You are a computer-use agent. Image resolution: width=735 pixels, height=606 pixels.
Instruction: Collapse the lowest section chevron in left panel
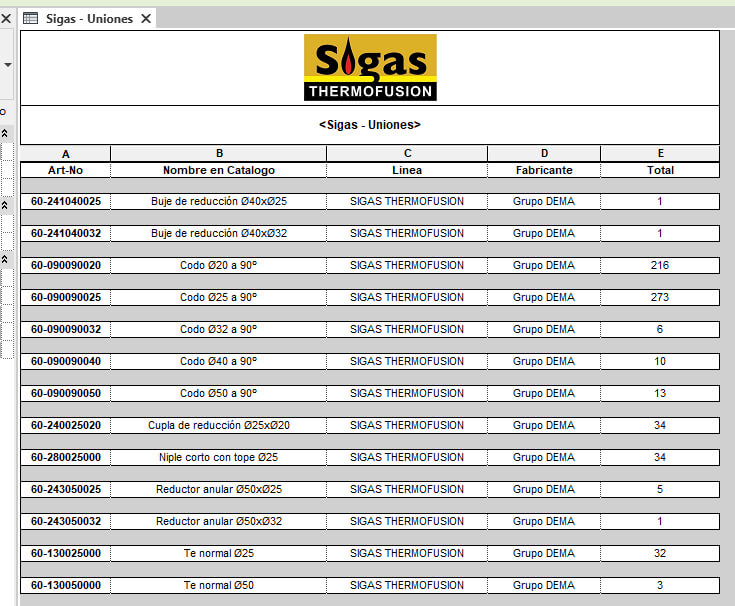(4, 259)
